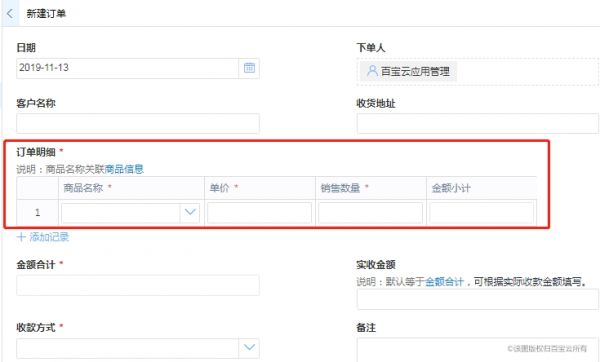Click the 销售数量 input in row 1

click(370, 213)
